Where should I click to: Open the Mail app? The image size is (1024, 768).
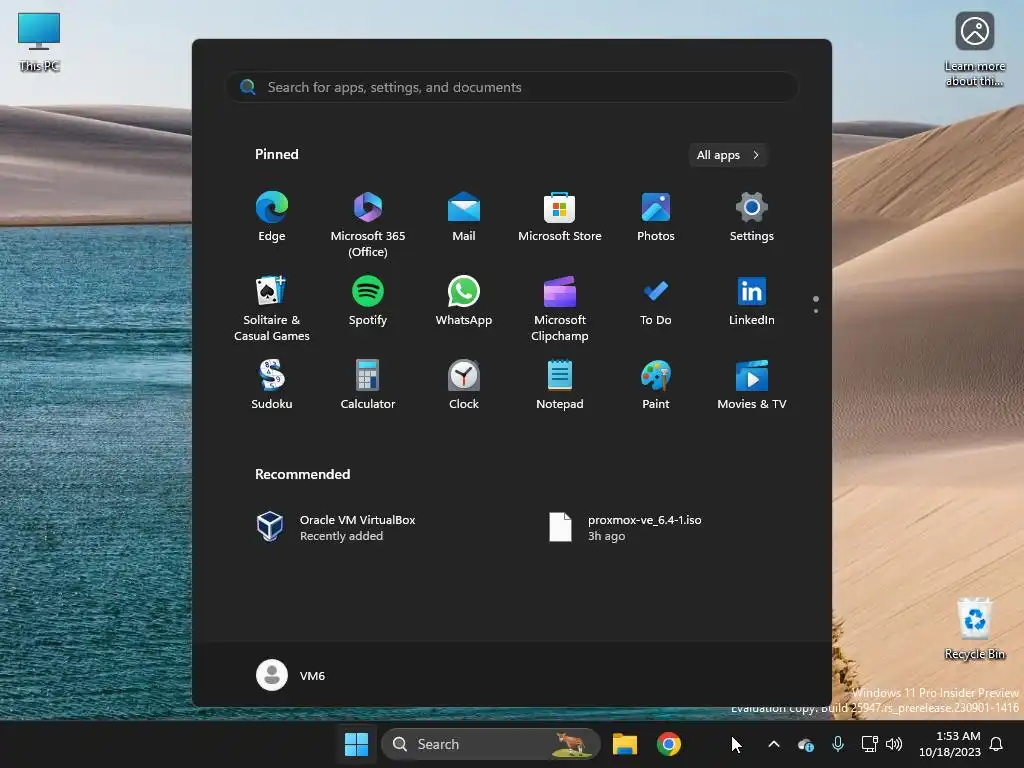coord(464,217)
